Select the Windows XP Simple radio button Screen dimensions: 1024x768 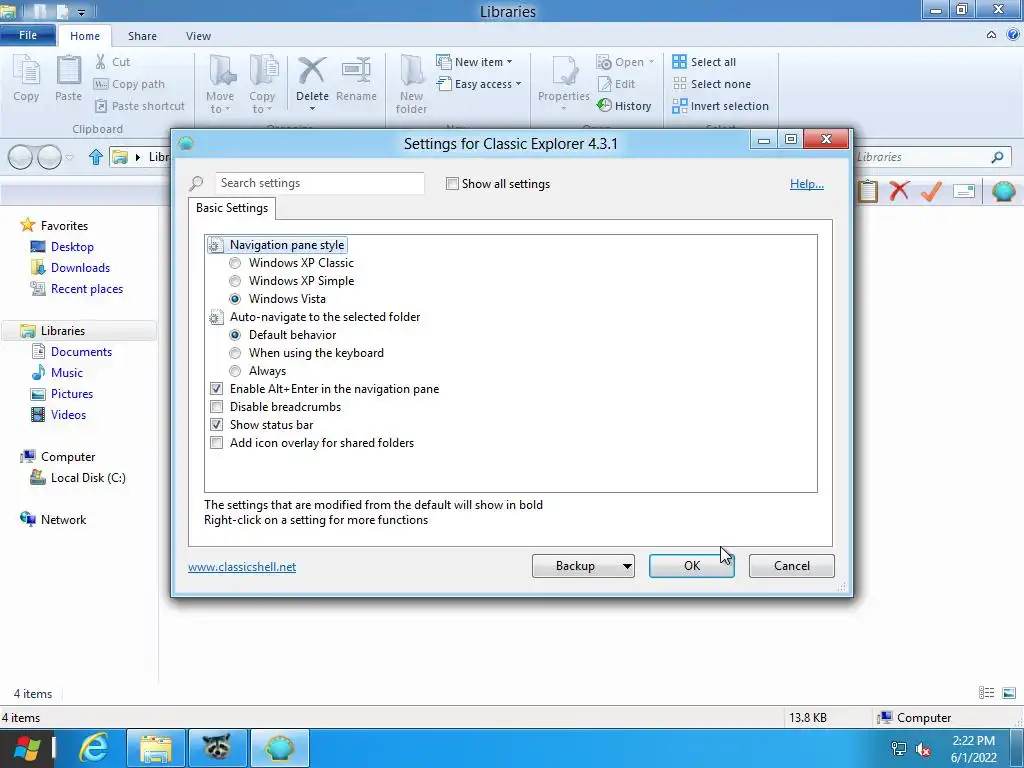pyautogui.click(x=235, y=281)
